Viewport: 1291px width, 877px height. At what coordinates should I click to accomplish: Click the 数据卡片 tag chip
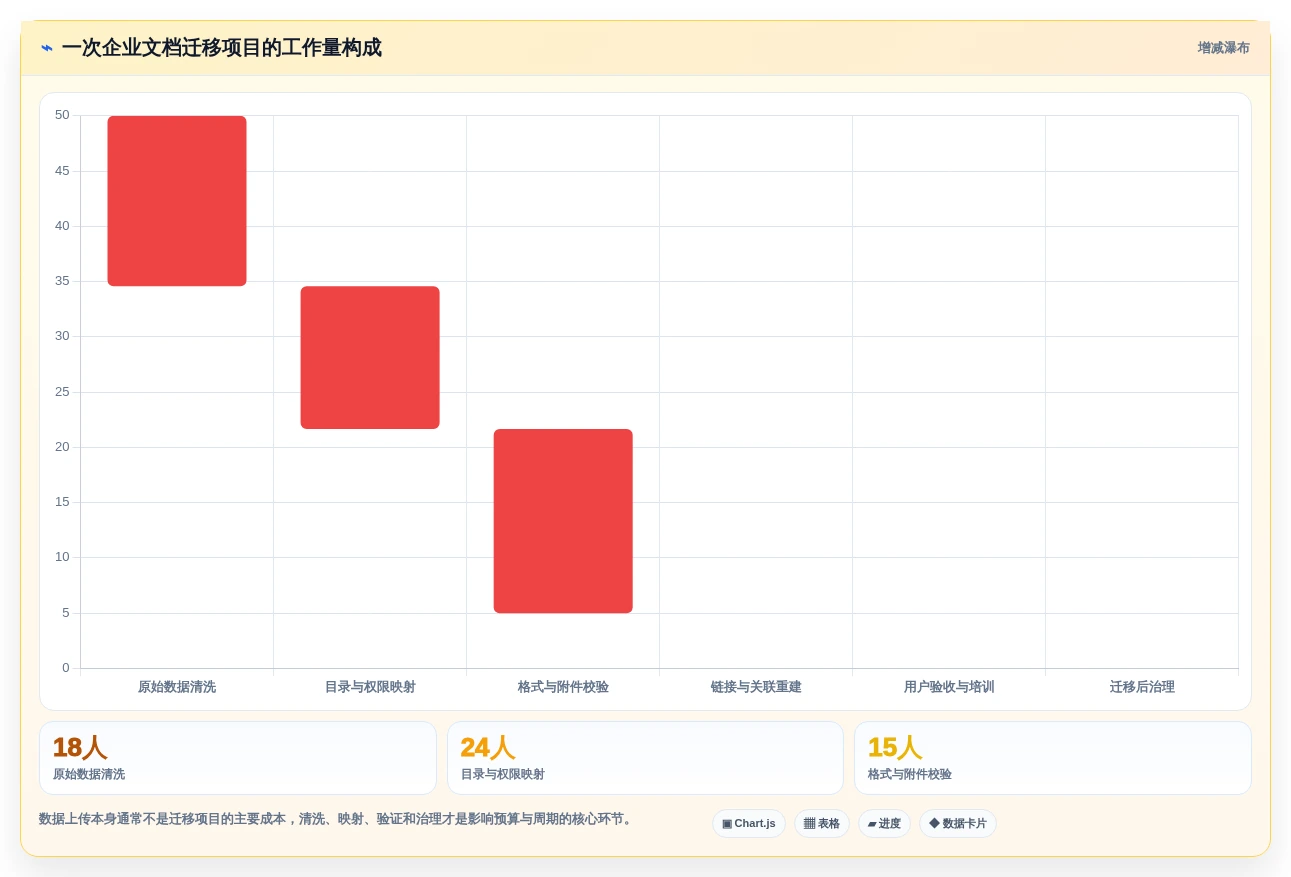tap(958, 824)
